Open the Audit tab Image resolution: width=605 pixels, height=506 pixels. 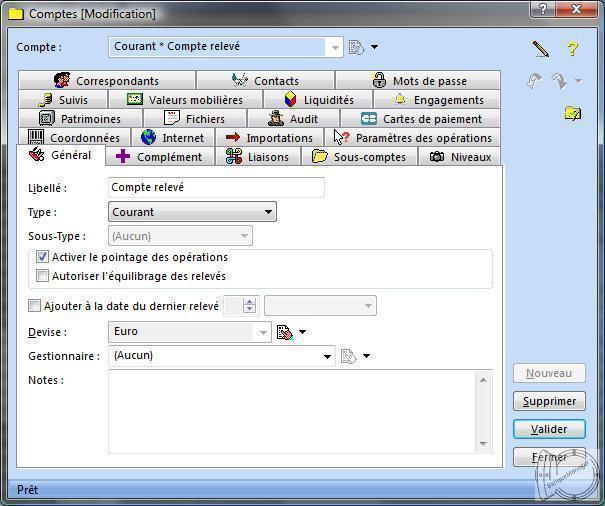(293, 119)
